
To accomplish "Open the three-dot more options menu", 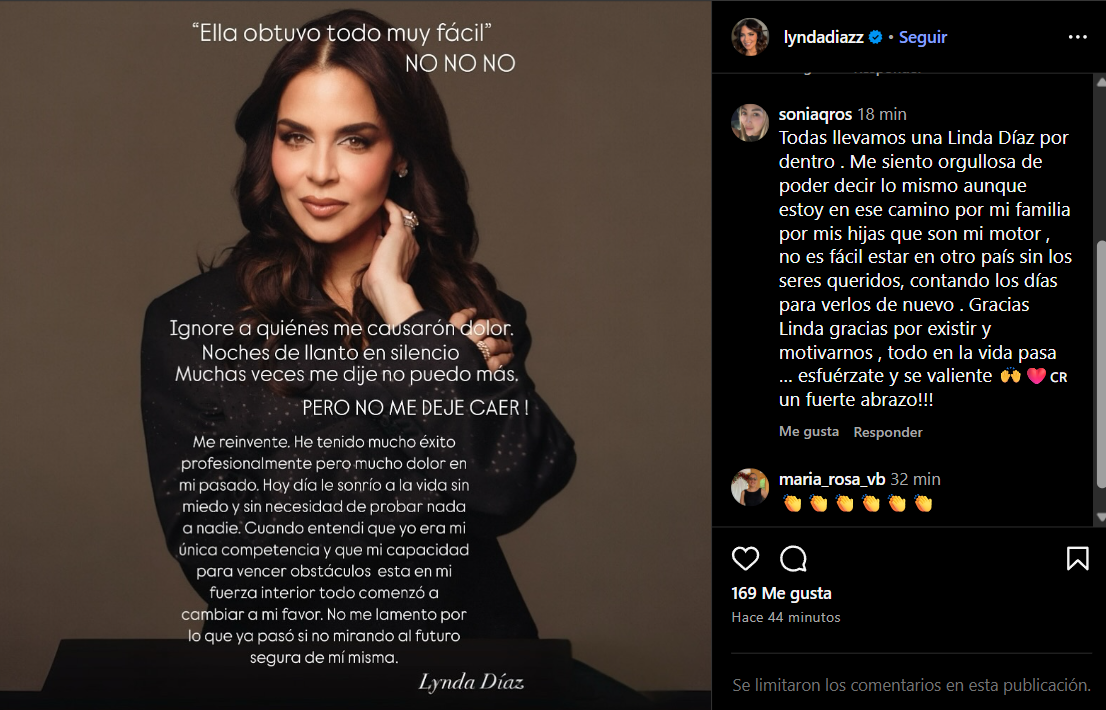I will click(x=1077, y=37).
